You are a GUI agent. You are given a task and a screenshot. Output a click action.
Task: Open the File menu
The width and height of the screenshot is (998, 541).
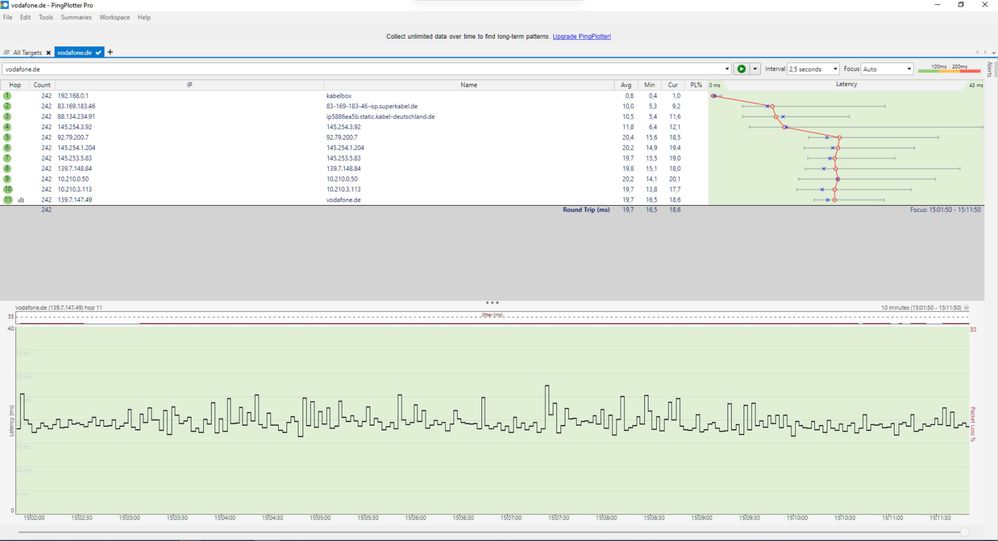coord(8,17)
